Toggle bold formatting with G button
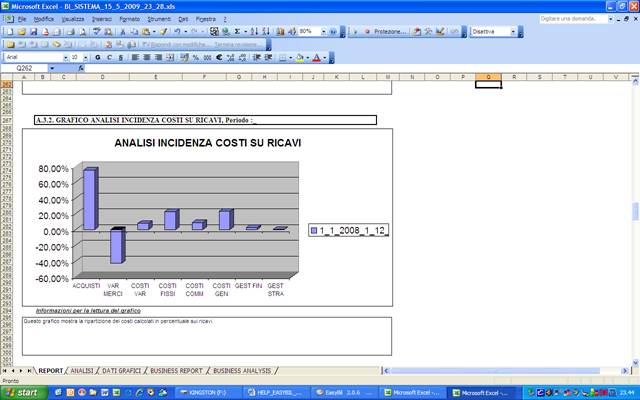Viewport: 640px width, 400px height. tap(97, 58)
